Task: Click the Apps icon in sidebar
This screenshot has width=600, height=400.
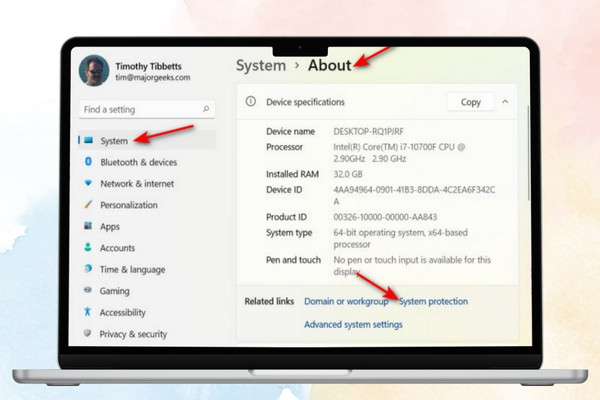Action: tap(88, 225)
